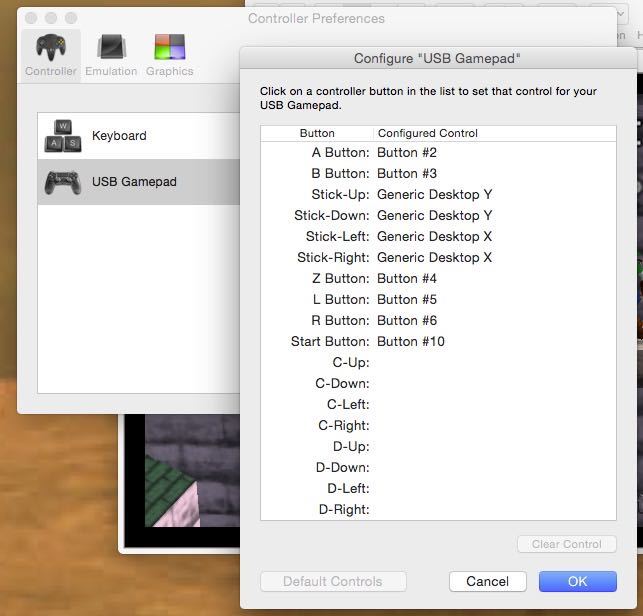
Task: Select the Stick-Right row
Action: [x=438, y=258]
